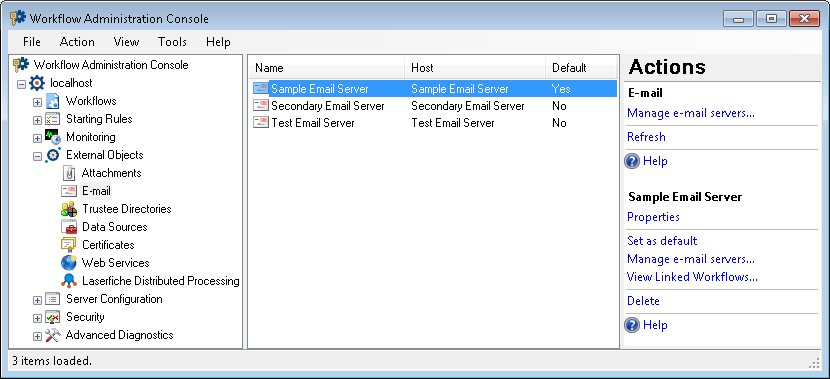Click Help link text below Delete
Viewport: 830px width, 379px height.
[655, 325]
